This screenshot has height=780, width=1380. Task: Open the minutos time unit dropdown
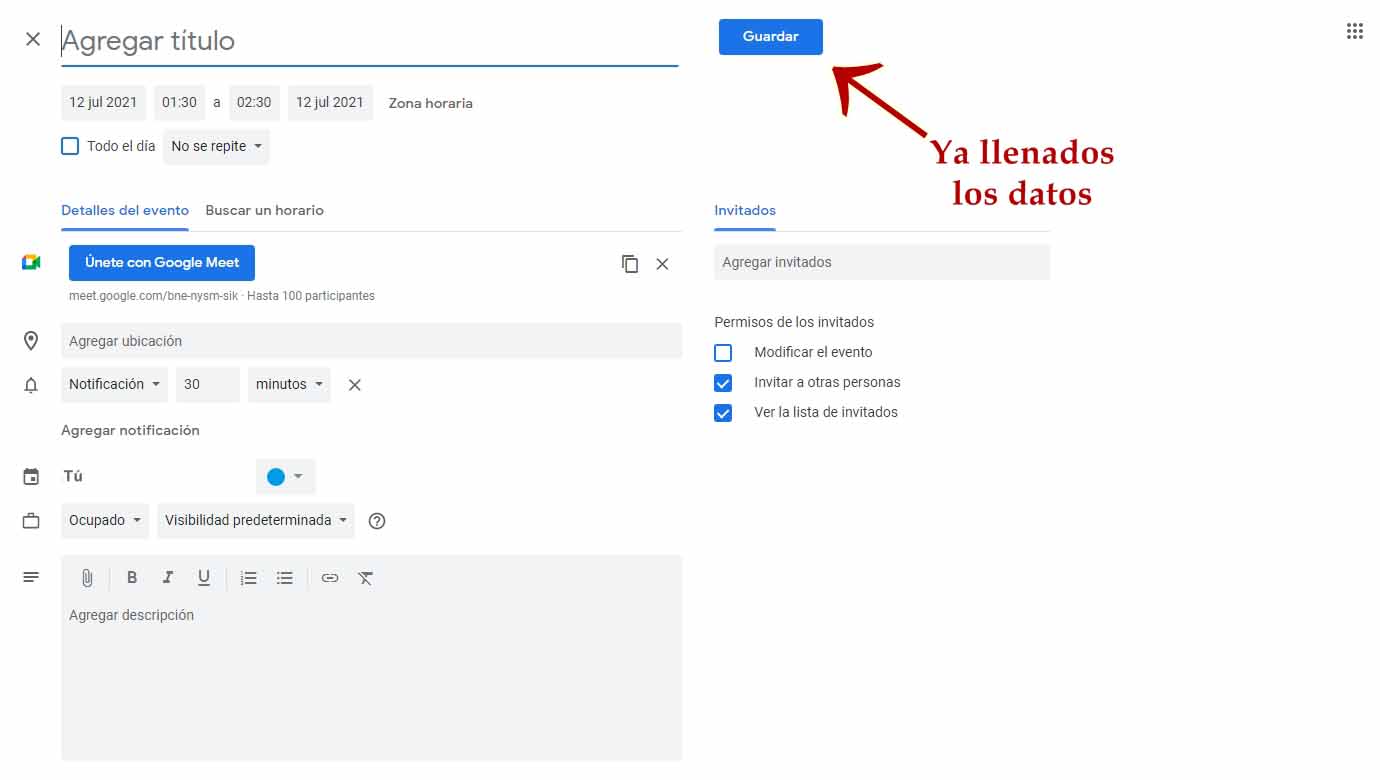[289, 384]
